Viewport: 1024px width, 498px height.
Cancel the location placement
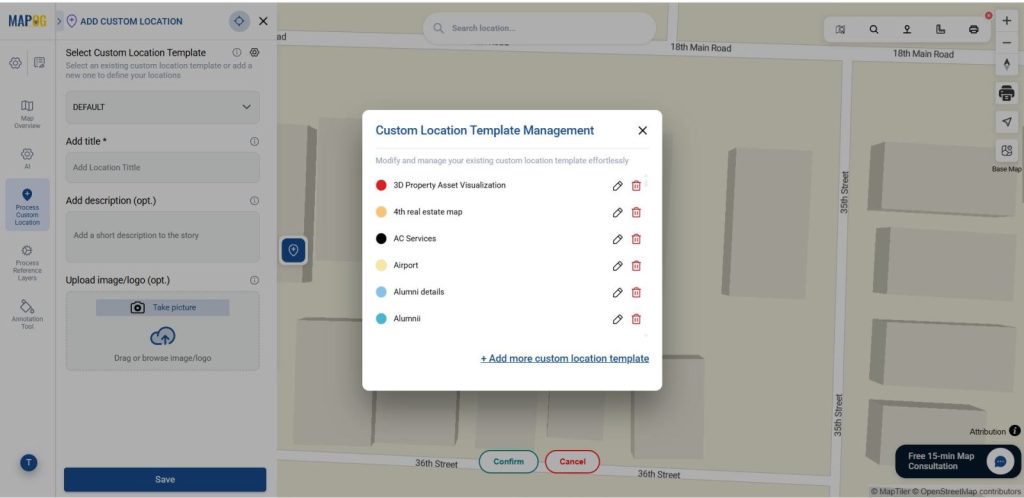pyautogui.click(x=572, y=461)
